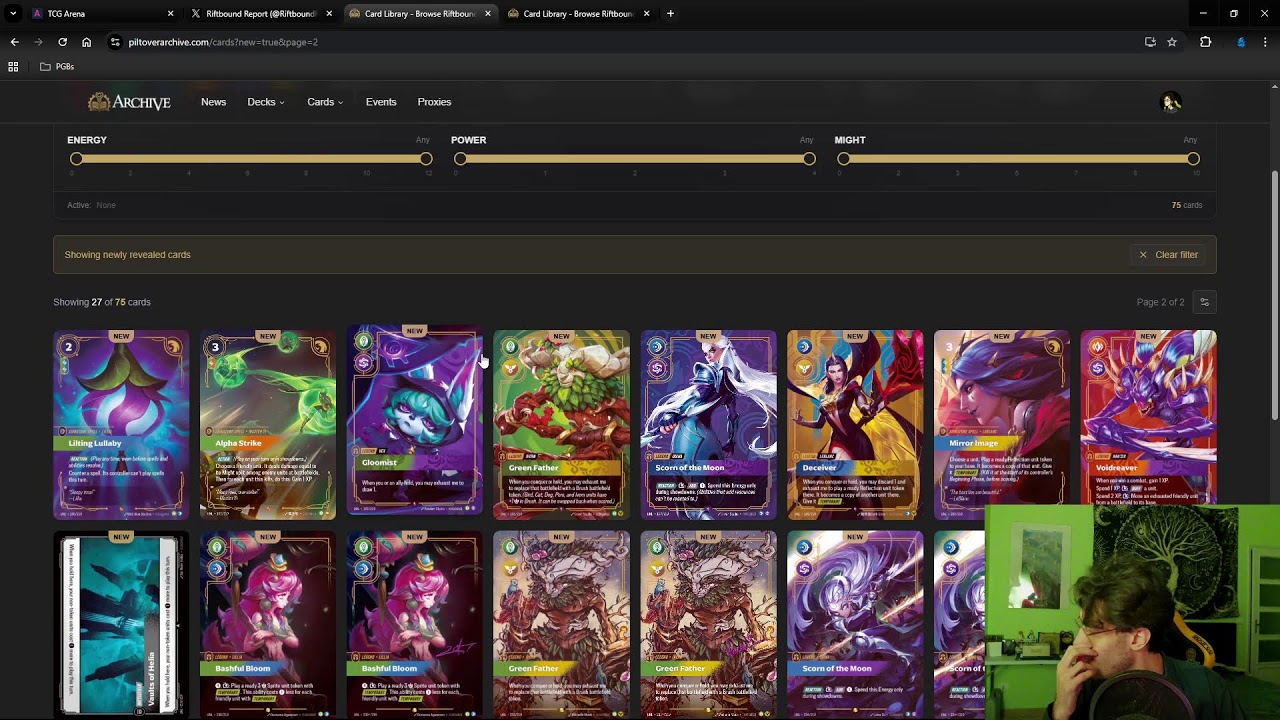Click the '75 cards' count
Screen dimensions: 1280x720
click(1186, 205)
